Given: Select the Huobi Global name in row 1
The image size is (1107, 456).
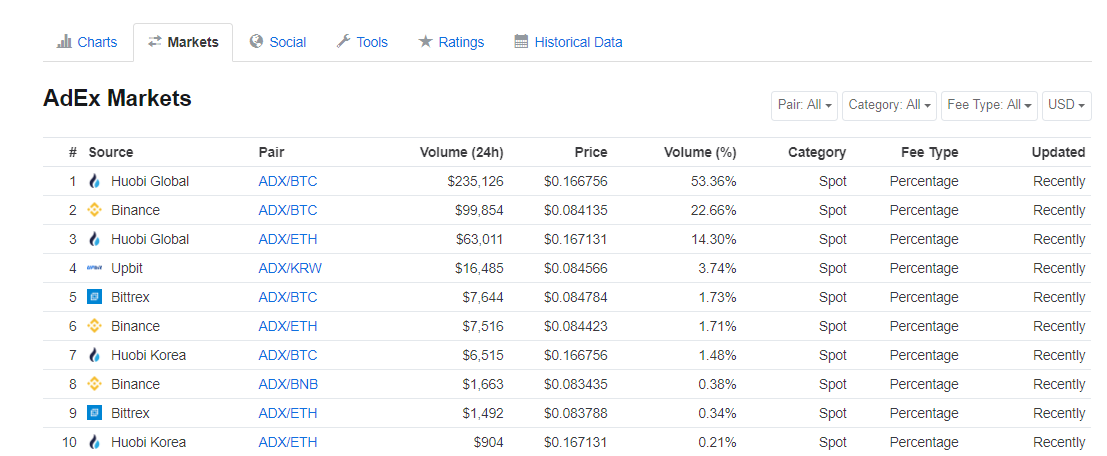Looking at the screenshot, I should click(x=150, y=181).
